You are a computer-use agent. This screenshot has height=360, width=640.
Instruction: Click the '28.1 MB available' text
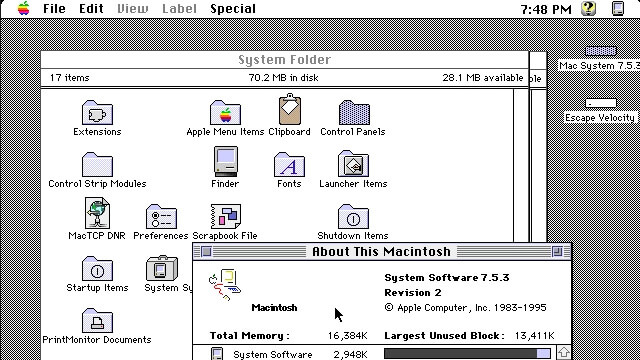pos(483,78)
